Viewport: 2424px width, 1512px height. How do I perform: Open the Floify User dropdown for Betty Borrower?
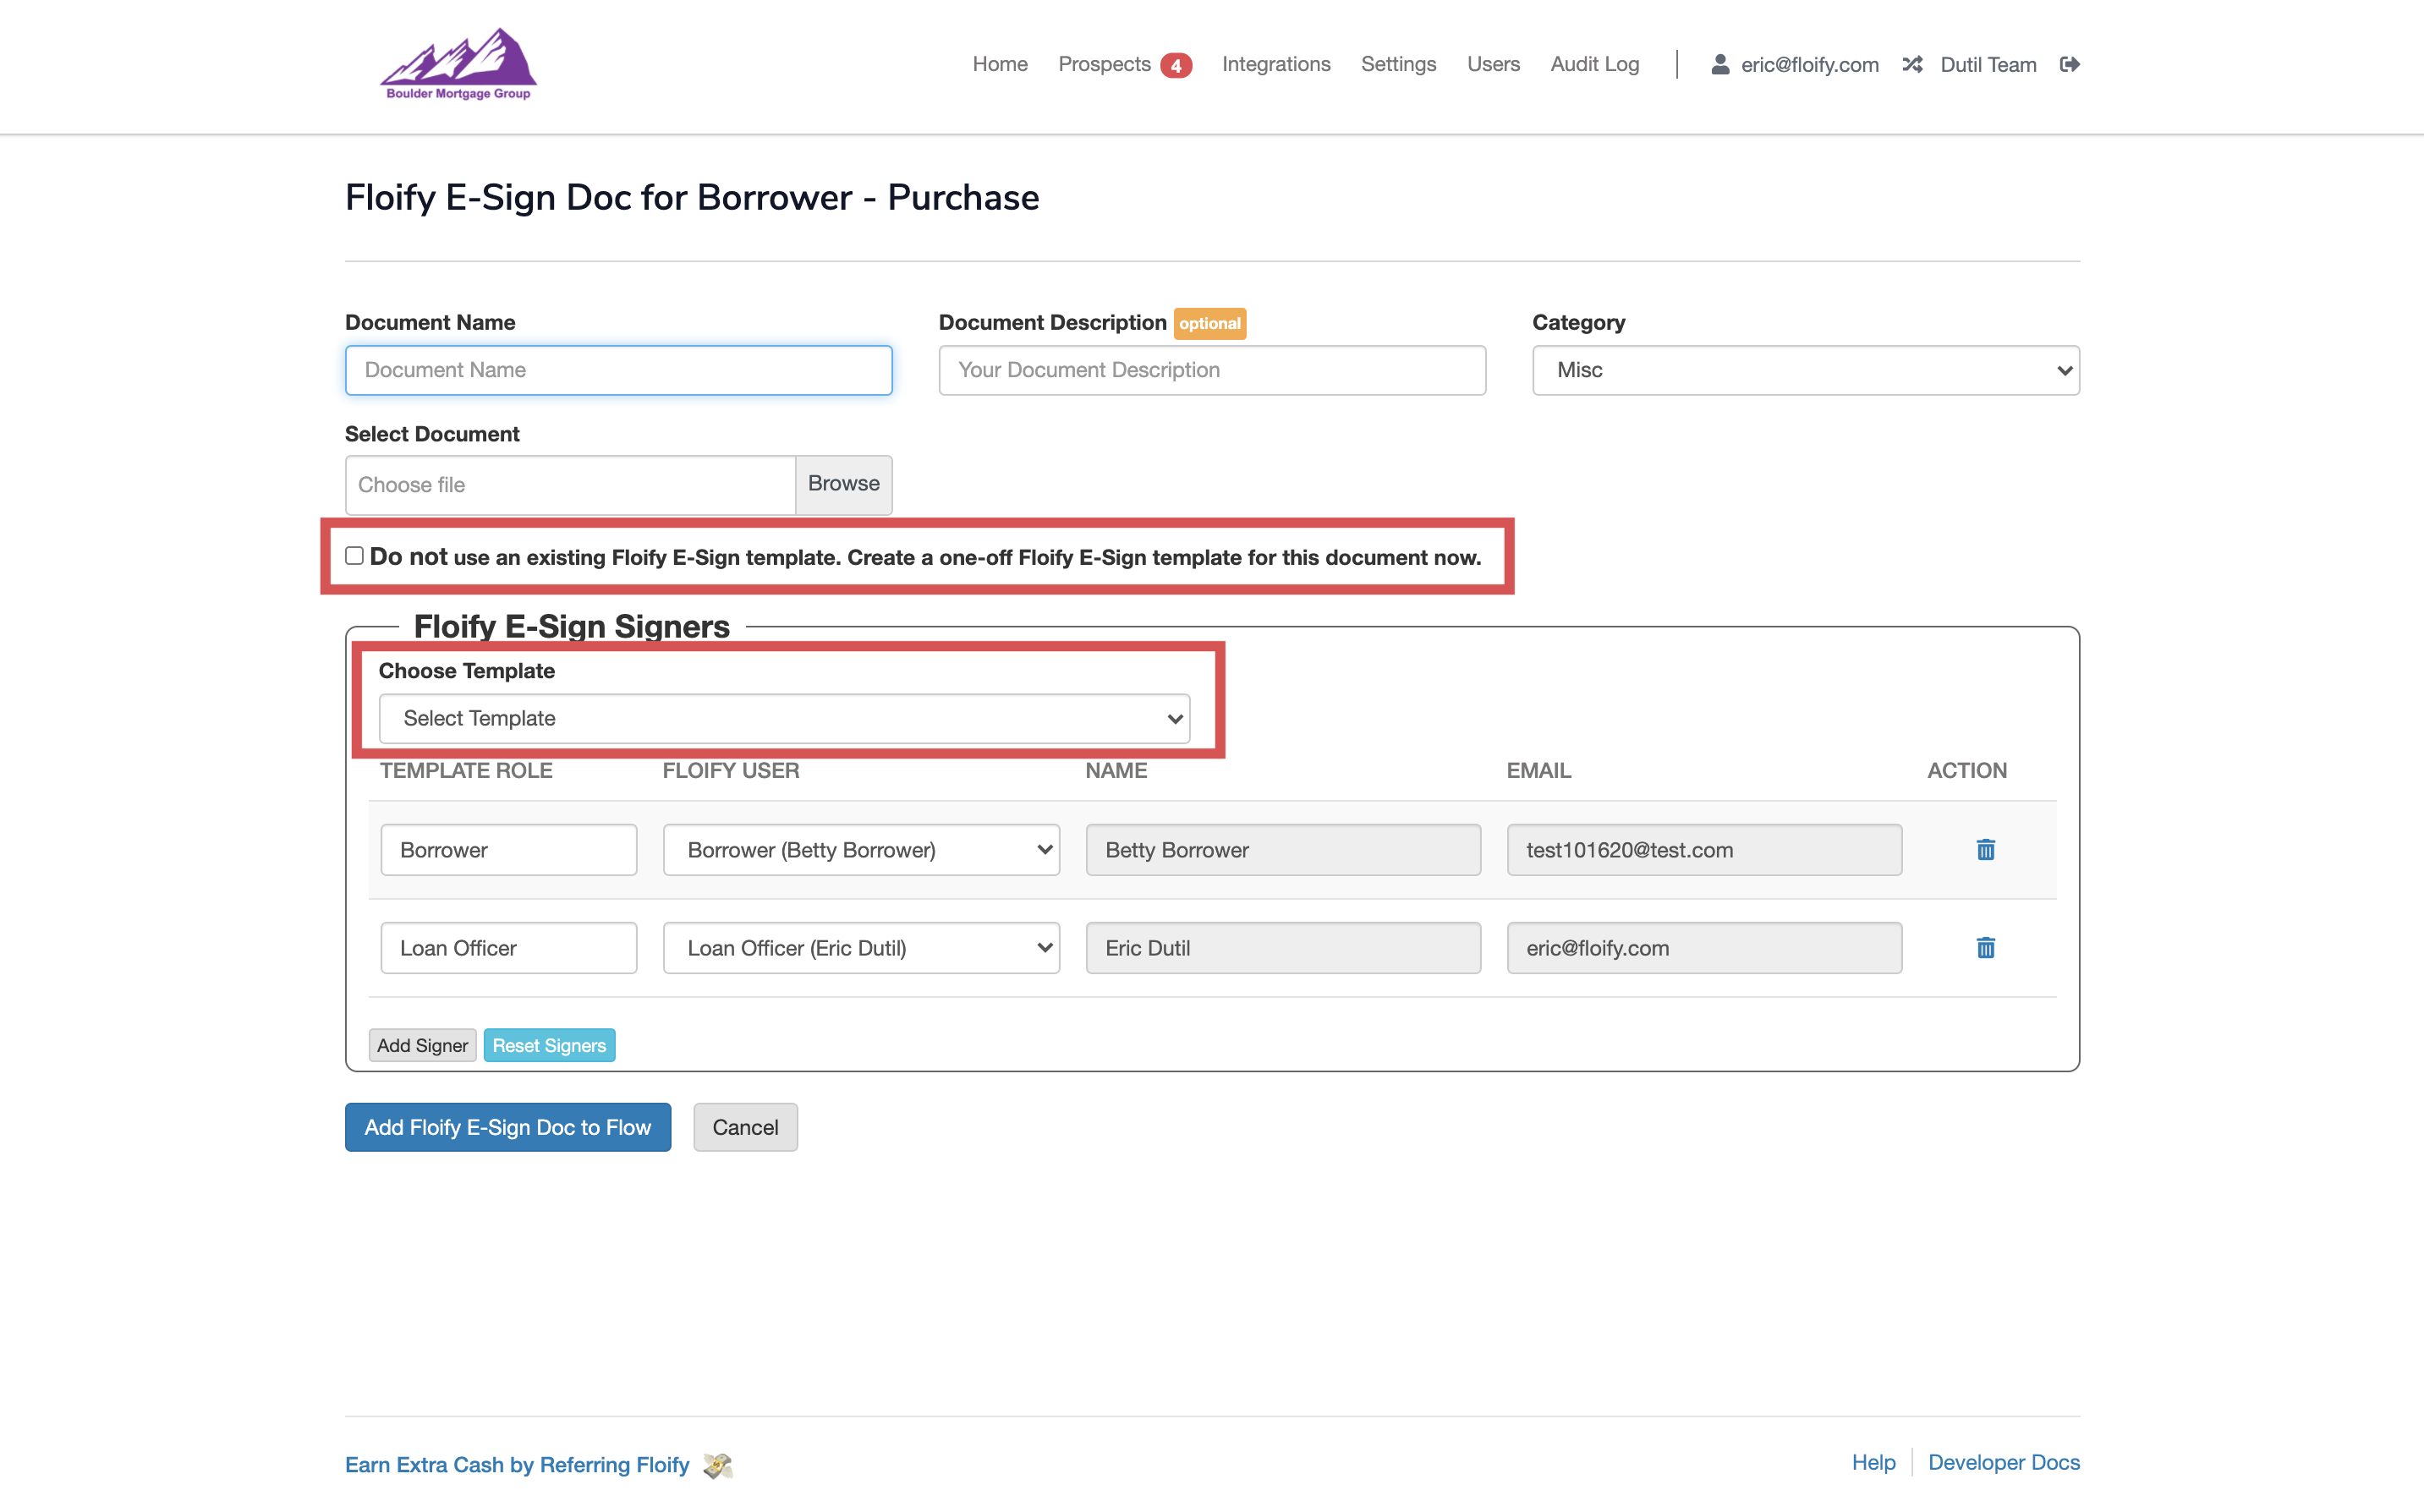click(860, 849)
